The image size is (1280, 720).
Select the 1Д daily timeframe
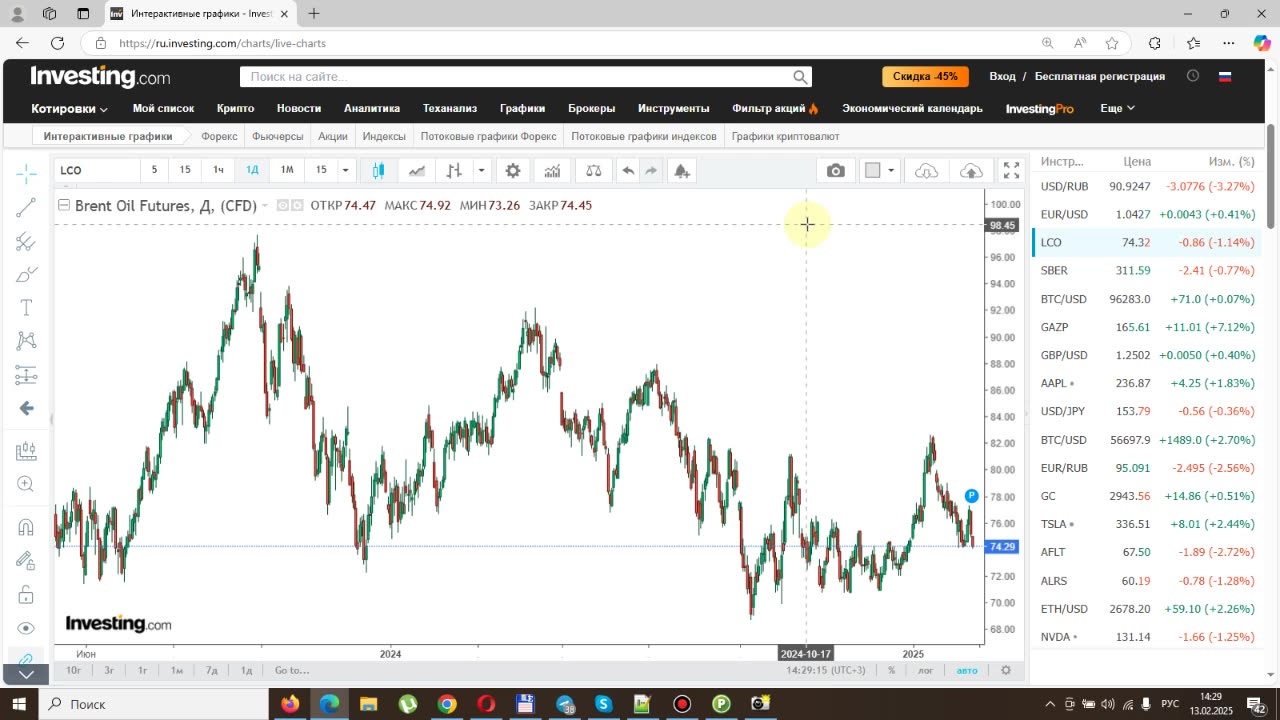[x=252, y=170]
